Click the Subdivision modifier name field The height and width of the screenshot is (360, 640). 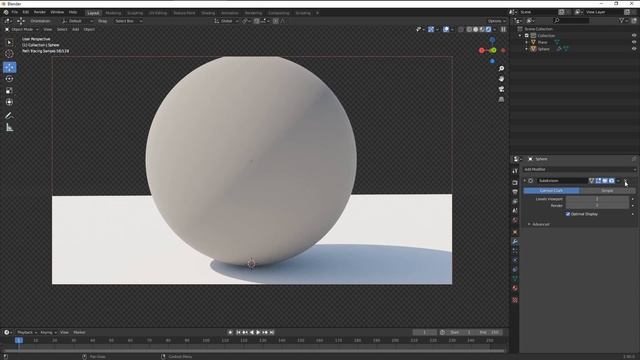coord(562,180)
